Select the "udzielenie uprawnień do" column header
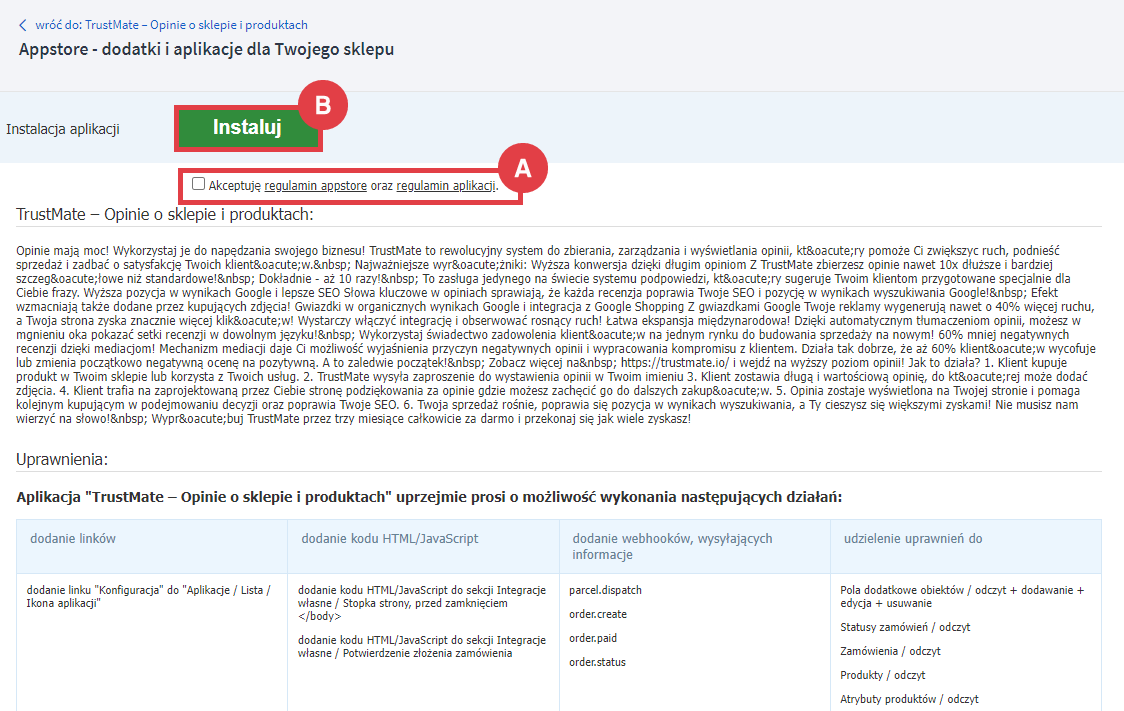Viewport: 1124px width, 711px height. click(912, 539)
